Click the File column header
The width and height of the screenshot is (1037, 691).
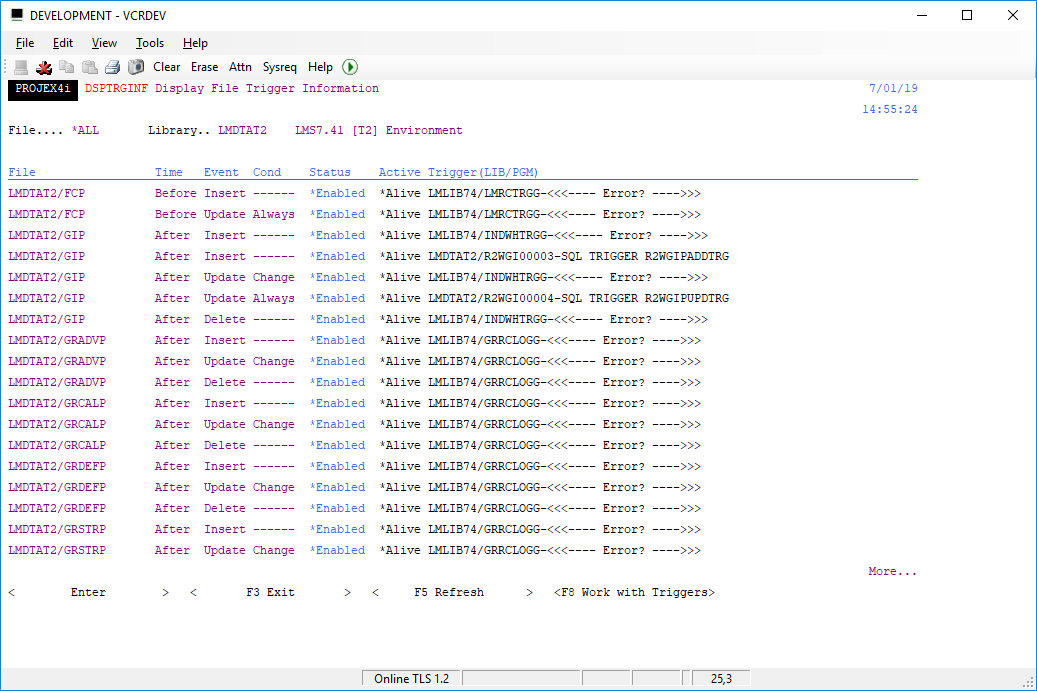click(22, 173)
